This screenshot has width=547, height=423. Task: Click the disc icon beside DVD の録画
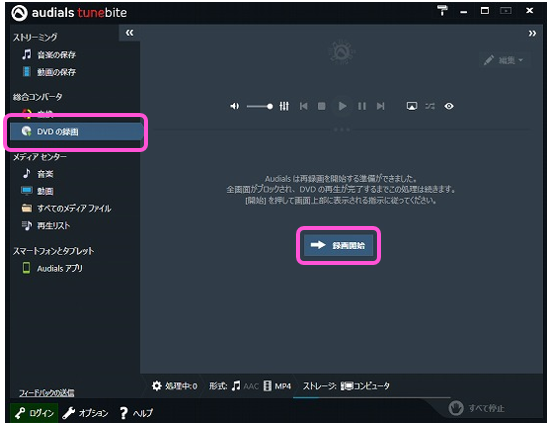coord(26,131)
